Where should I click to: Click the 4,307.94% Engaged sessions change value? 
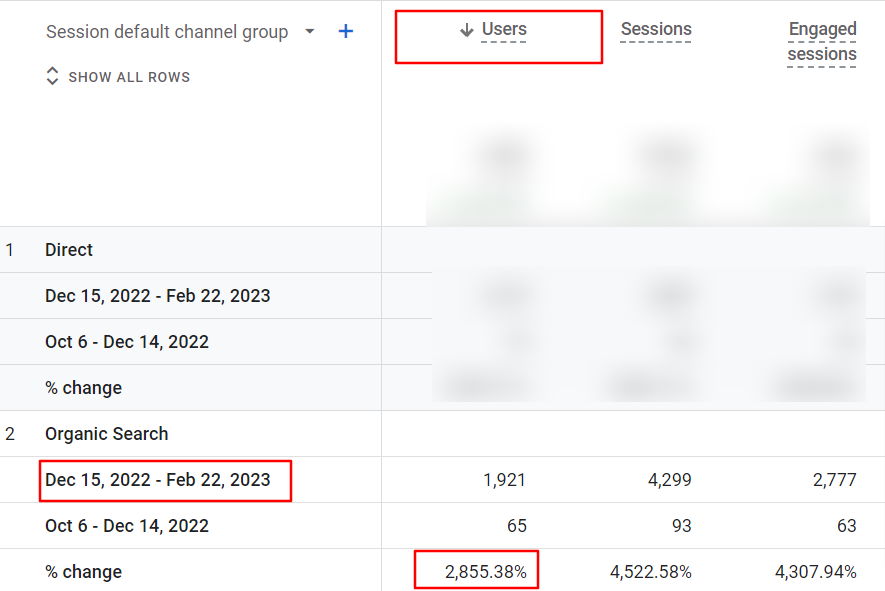(815, 572)
